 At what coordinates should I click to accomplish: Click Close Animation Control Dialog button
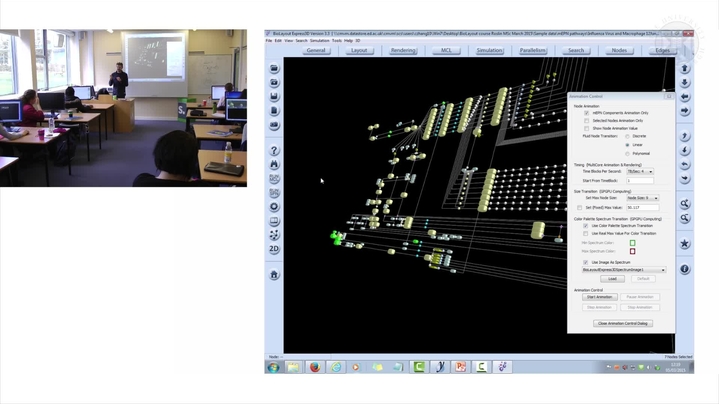[622, 323]
